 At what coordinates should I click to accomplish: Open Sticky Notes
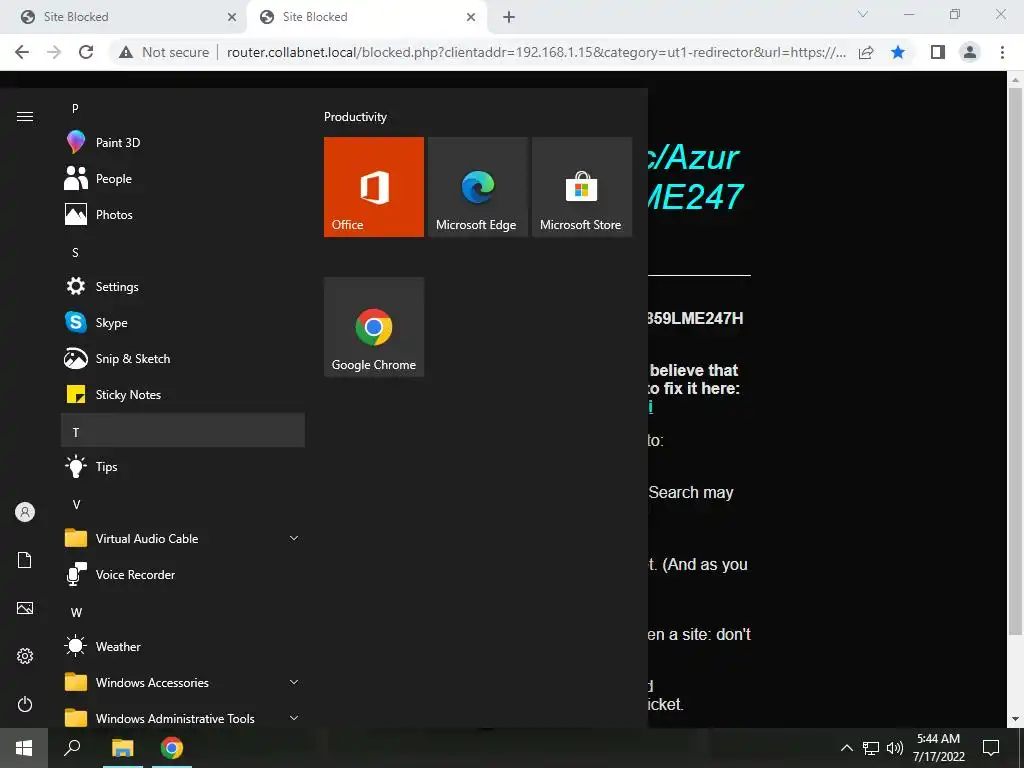click(183, 394)
